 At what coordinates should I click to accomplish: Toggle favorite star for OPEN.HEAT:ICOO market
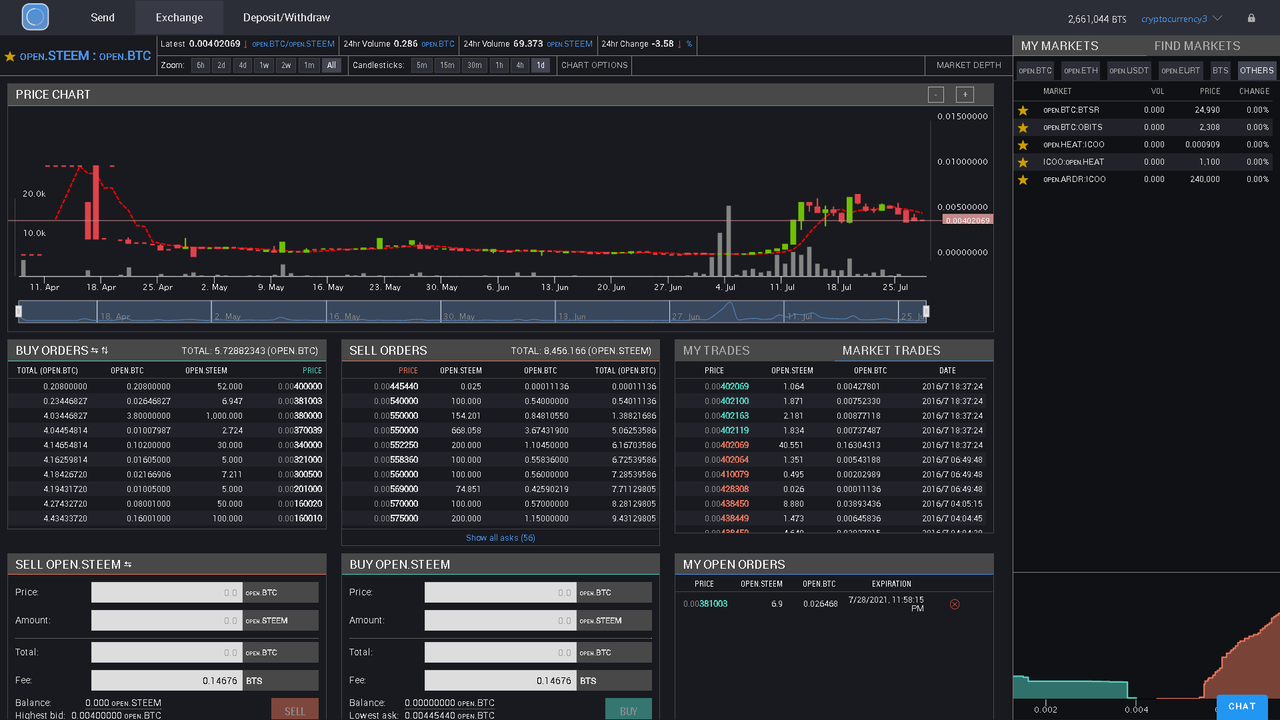pos(1023,145)
